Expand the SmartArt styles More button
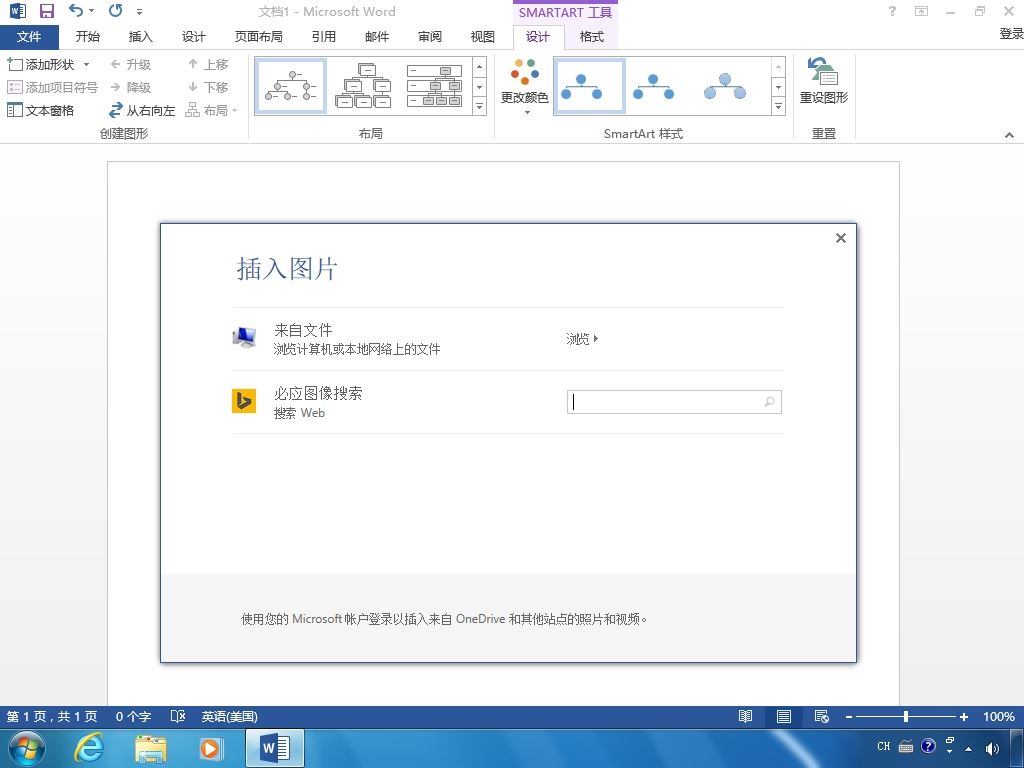This screenshot has width=1024, height=768. pos(778,105)
